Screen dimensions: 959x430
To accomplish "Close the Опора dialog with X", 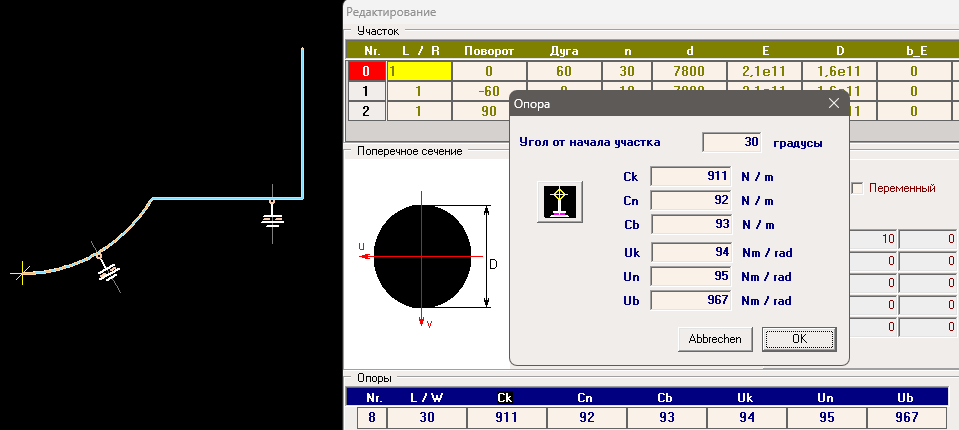I will coord(834,102).
